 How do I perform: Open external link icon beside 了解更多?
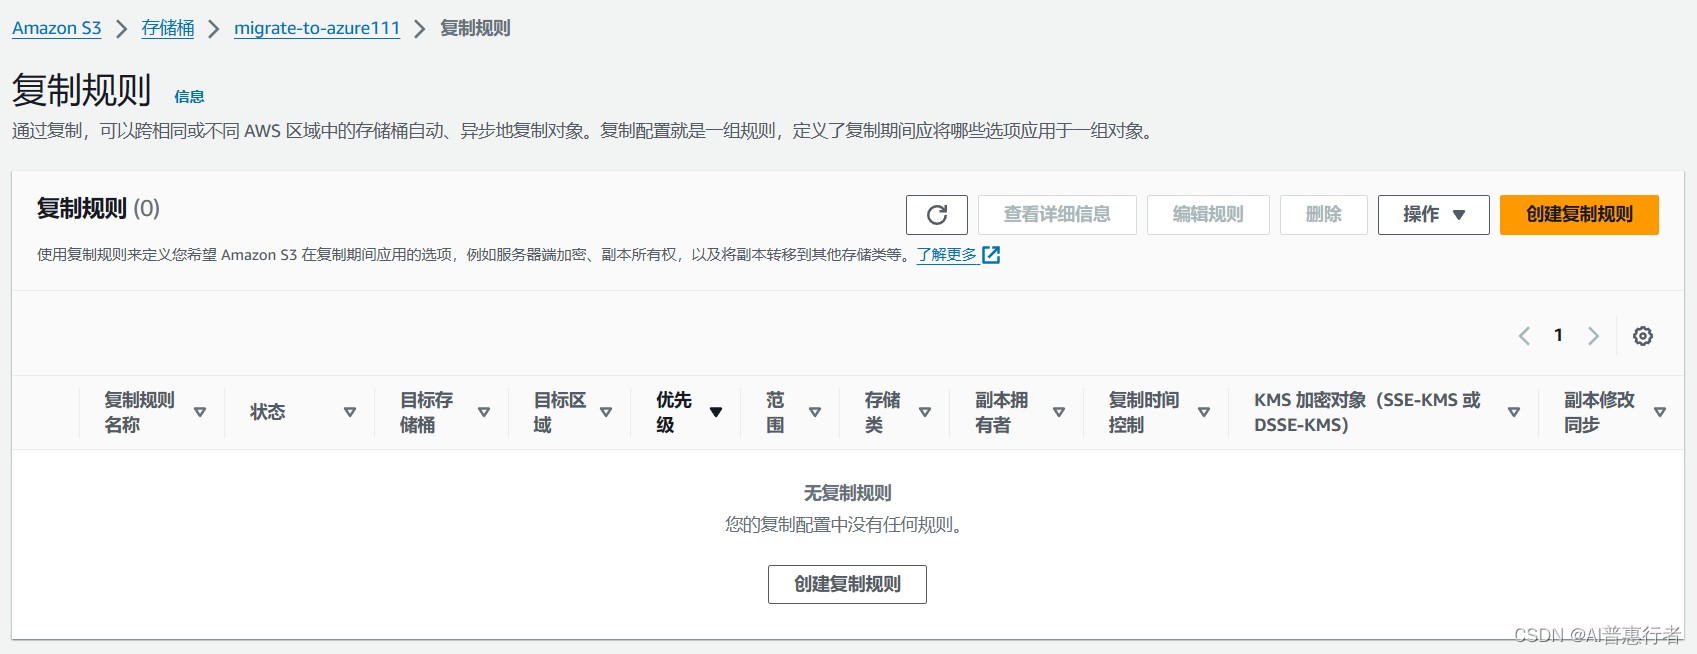click(x=991, y=255)
